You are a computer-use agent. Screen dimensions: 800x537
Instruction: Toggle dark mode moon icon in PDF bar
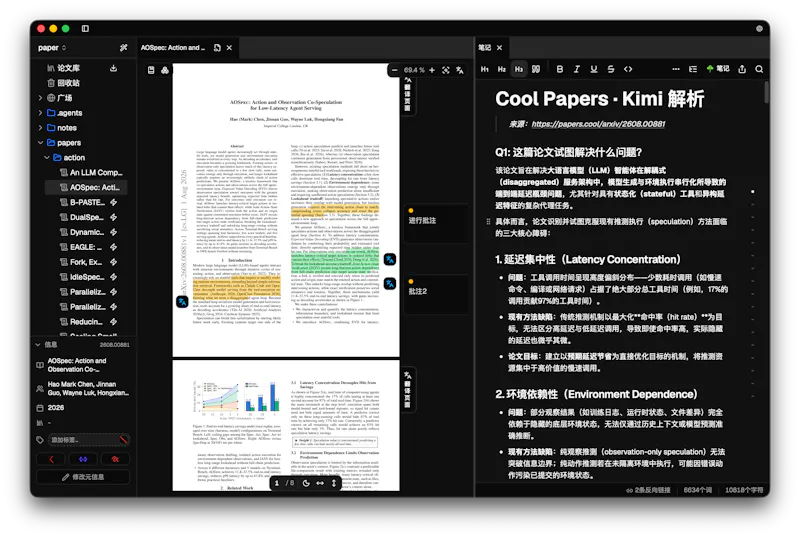coord(306,483)
